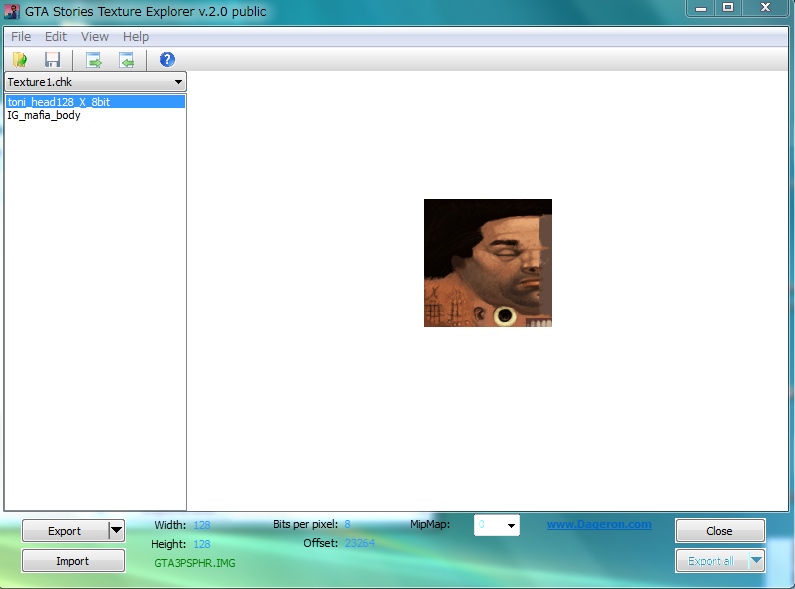795x589 pixels.
Task: Click the Close button
Action: pos(720,531)
